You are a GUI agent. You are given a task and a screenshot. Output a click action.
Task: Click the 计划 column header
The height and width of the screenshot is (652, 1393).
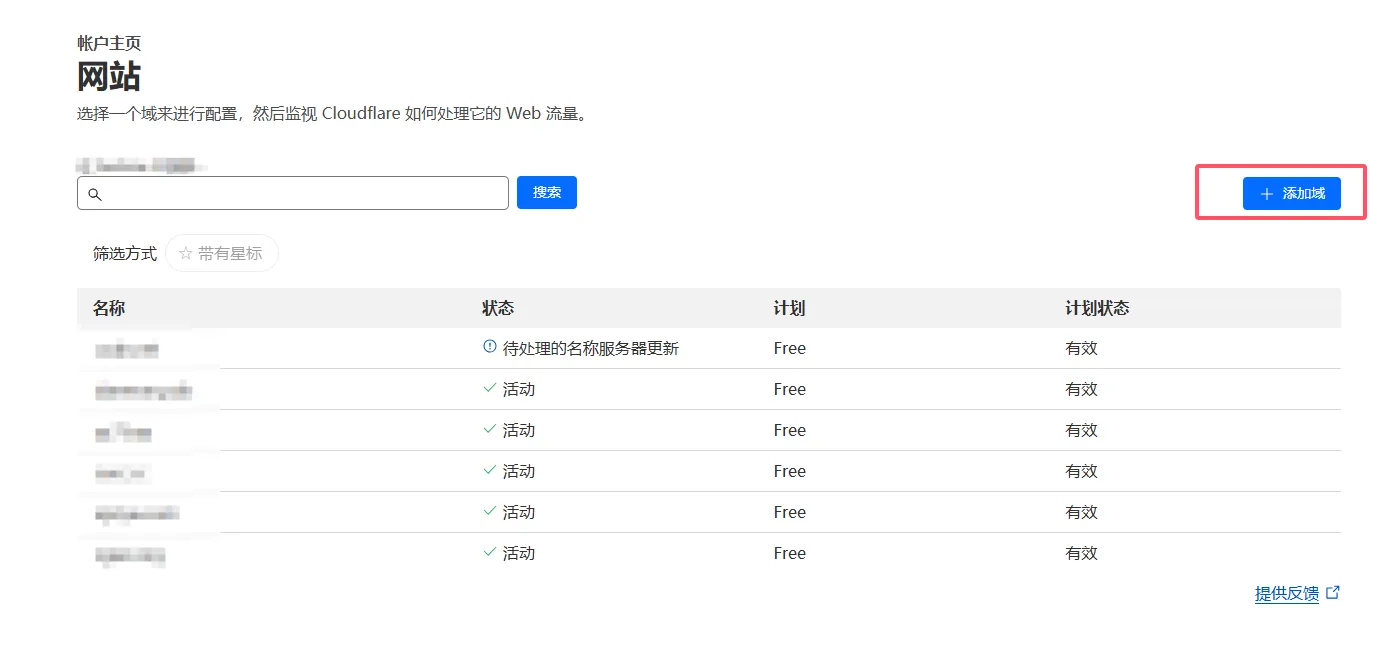789,308
